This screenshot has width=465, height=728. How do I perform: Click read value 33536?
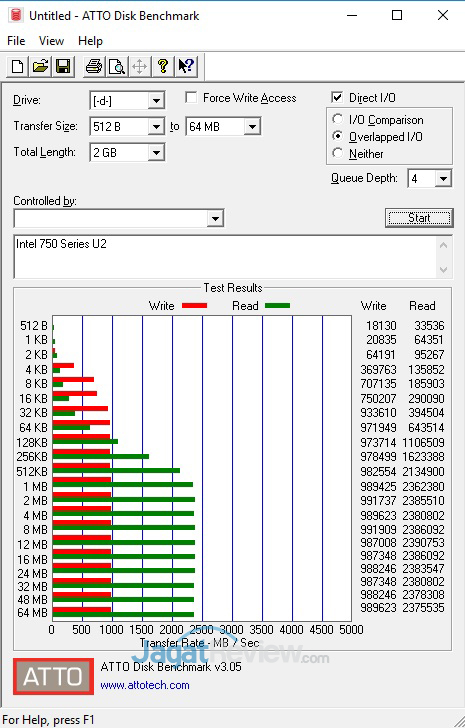coord(429,326)
